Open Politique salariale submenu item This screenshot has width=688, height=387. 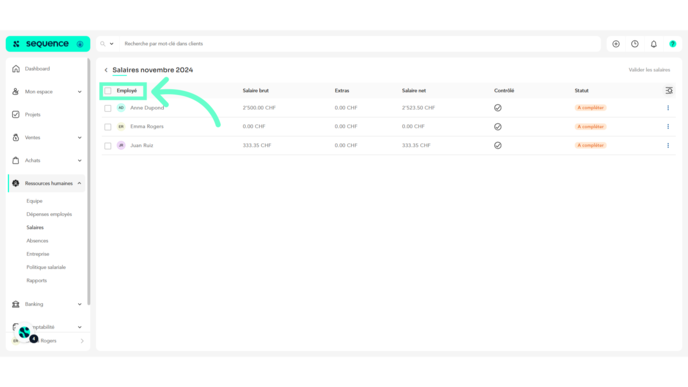46,267
